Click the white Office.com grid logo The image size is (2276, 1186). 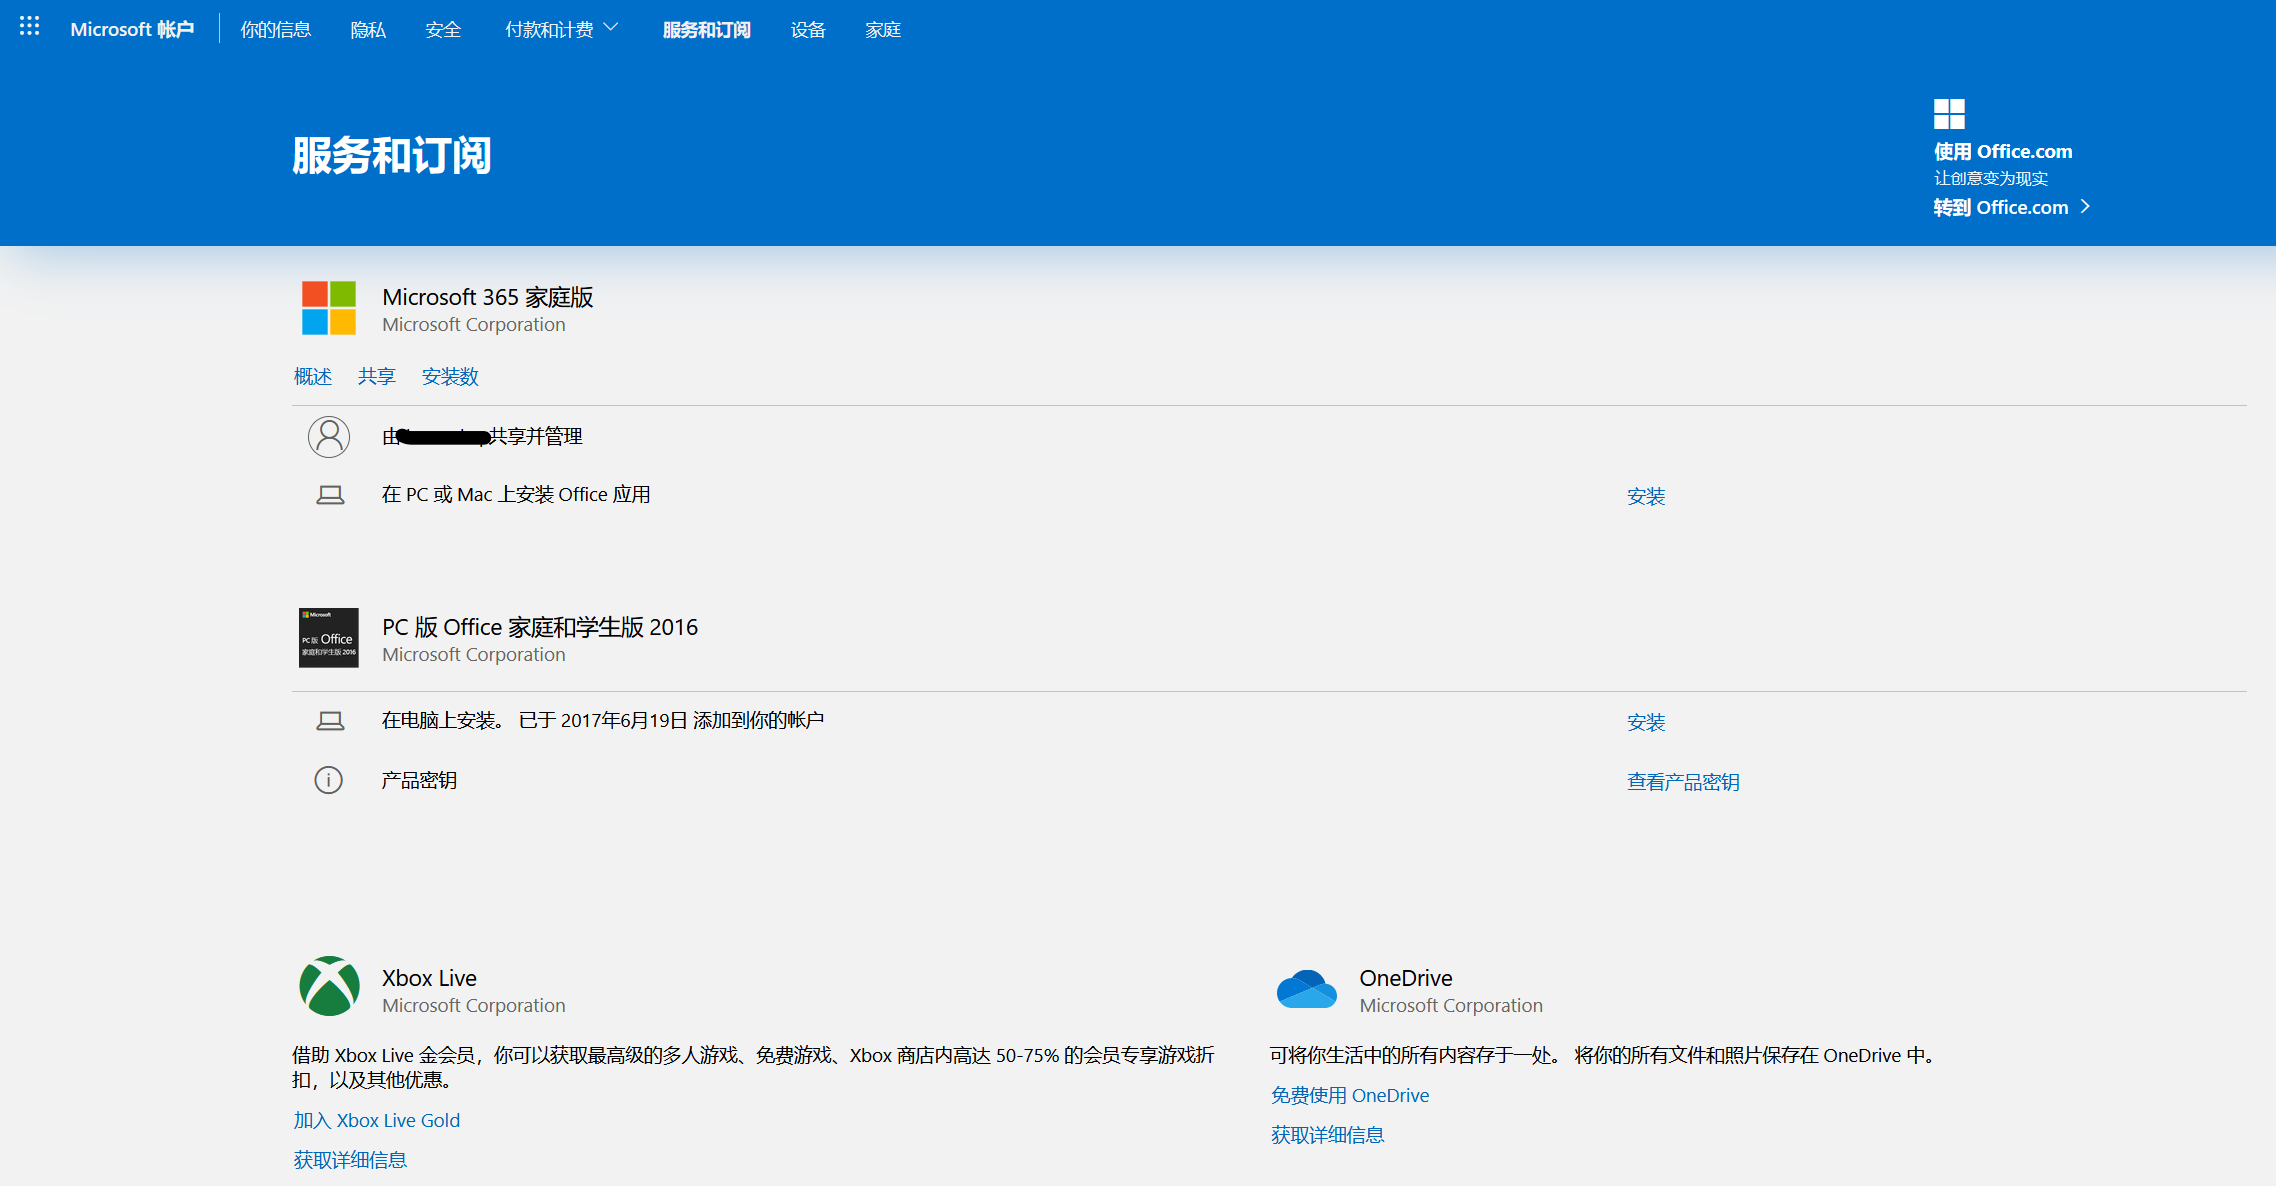click(x=1949, y=114)
